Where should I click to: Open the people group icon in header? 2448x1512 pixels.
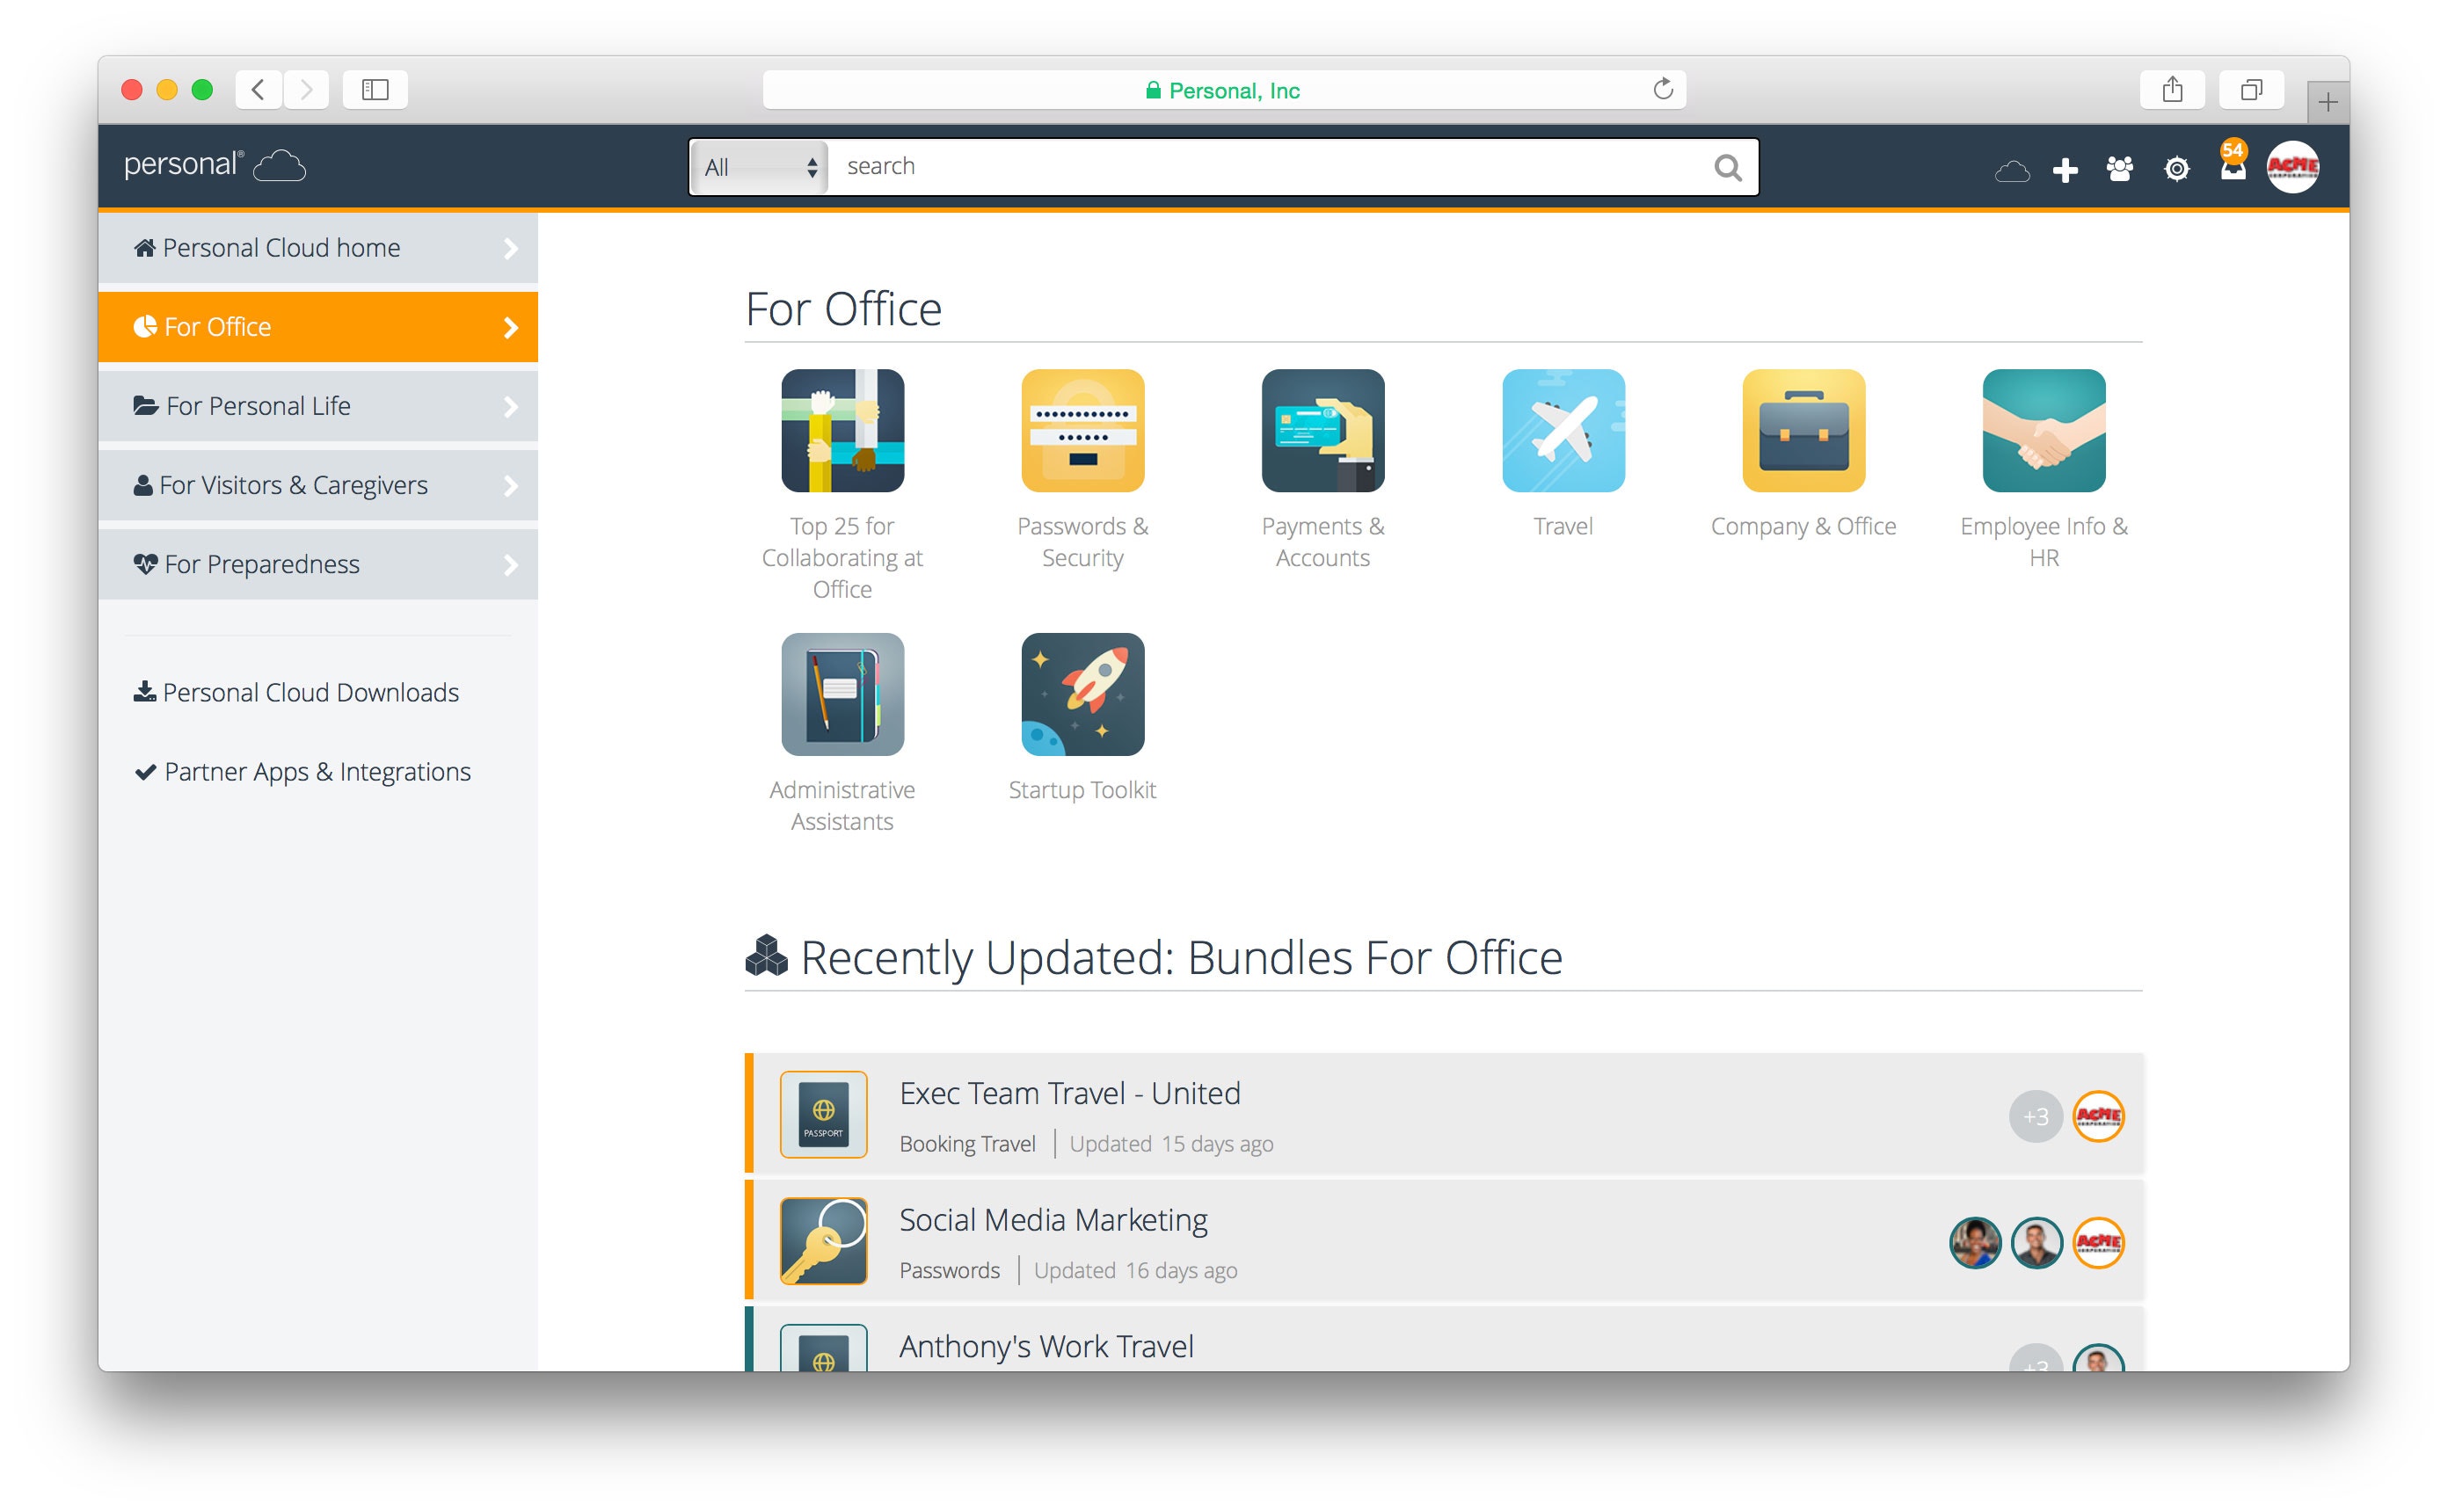(2119, 169)
